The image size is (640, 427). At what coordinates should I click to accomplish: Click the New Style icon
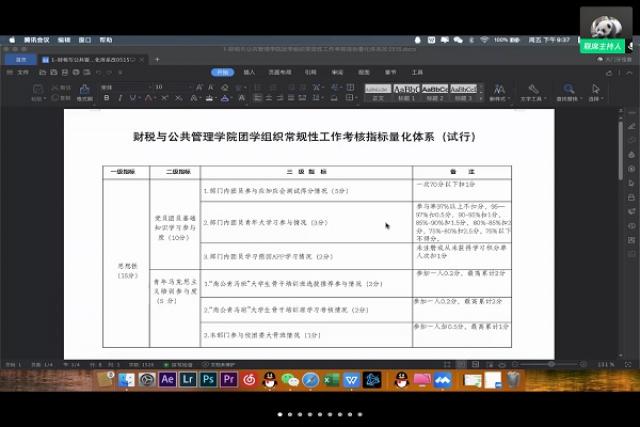[x=499, y=89]
